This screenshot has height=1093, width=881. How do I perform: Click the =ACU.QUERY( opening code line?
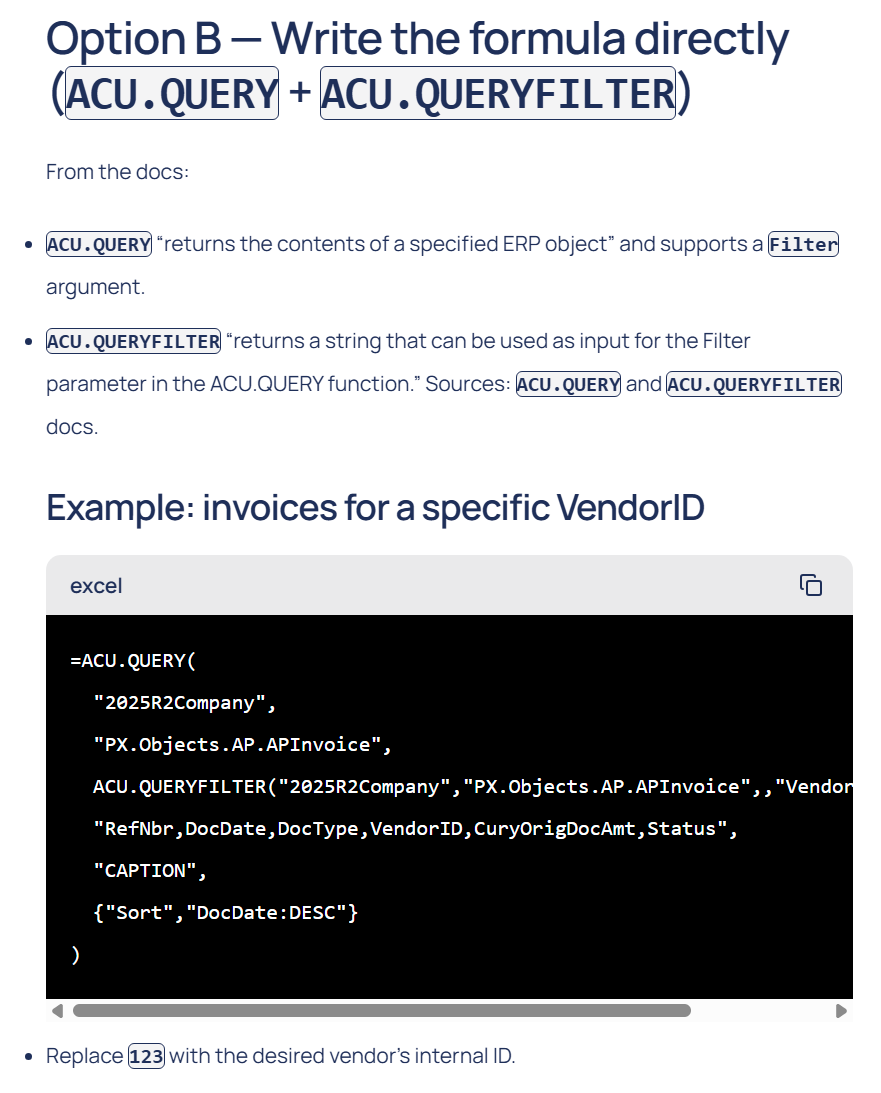128,660
